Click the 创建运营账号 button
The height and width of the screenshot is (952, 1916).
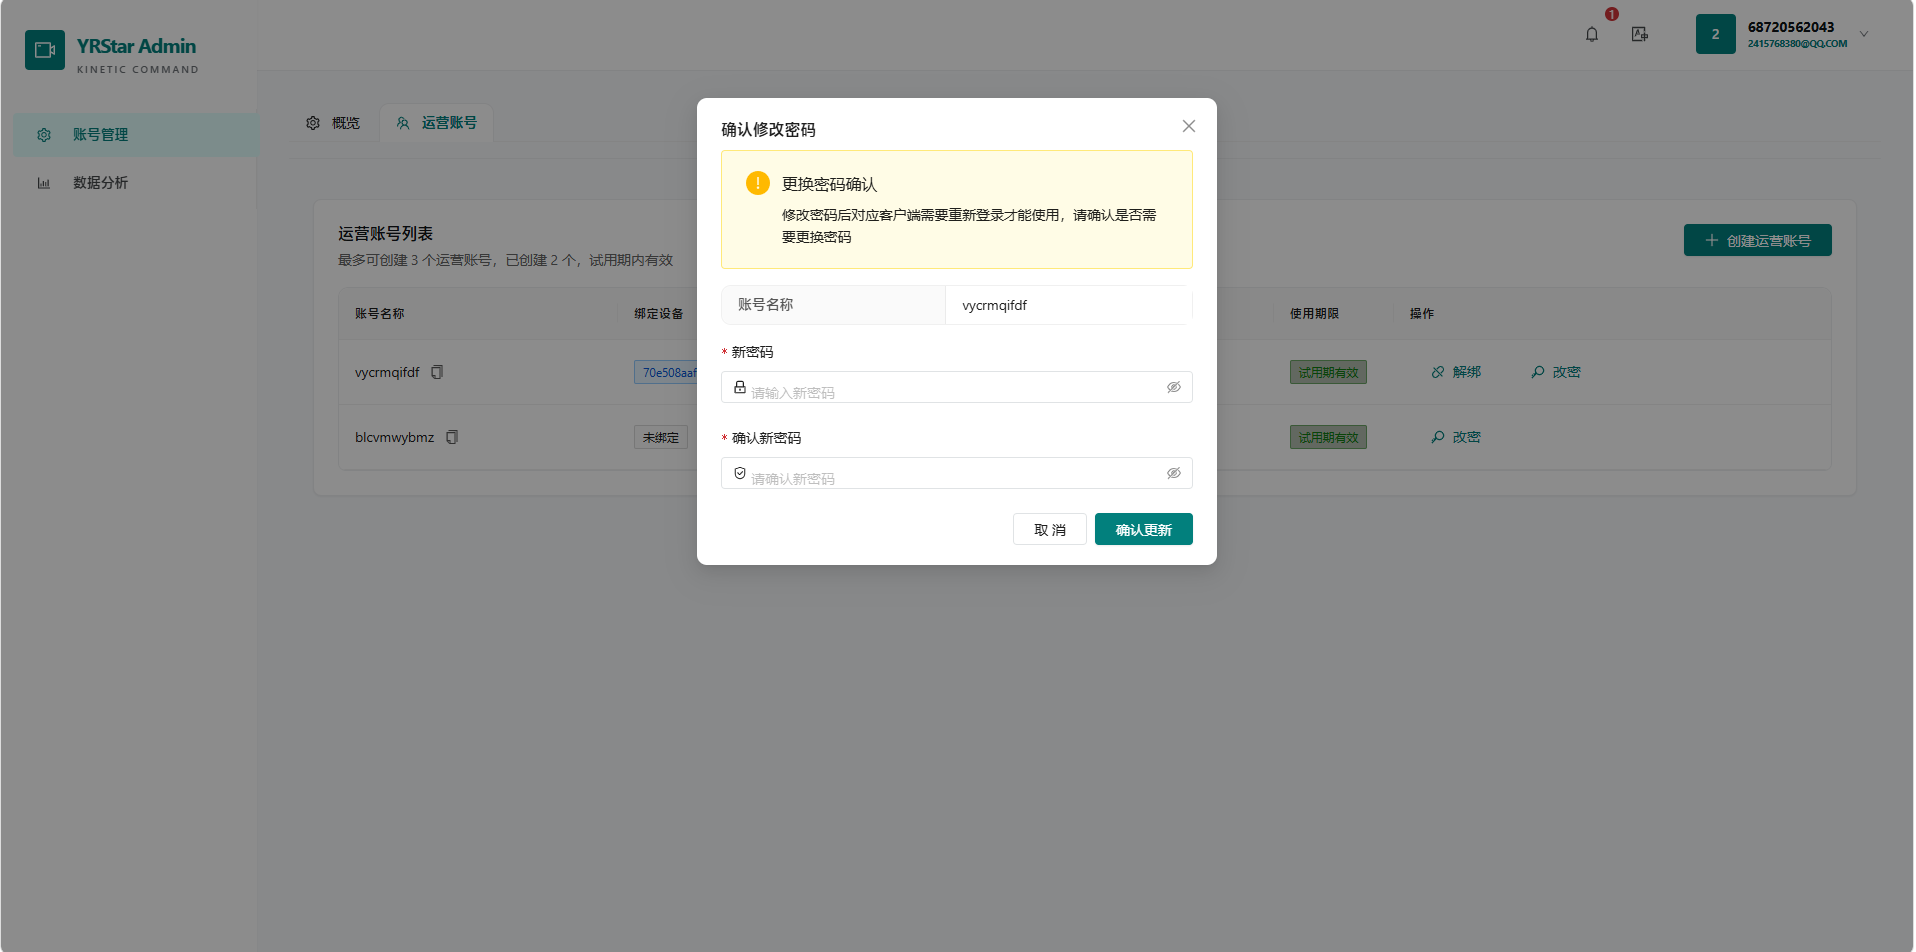1758,240
